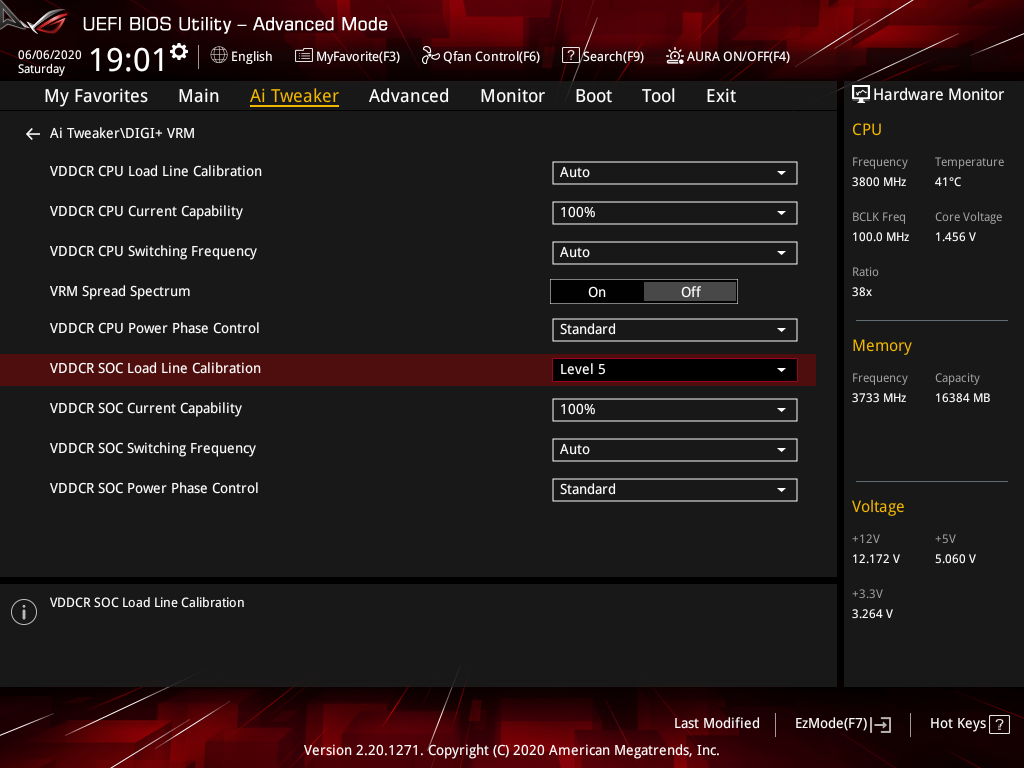Go back using the left arrow icon
This screenshot has width=1024, height=768.
(33, 134)
